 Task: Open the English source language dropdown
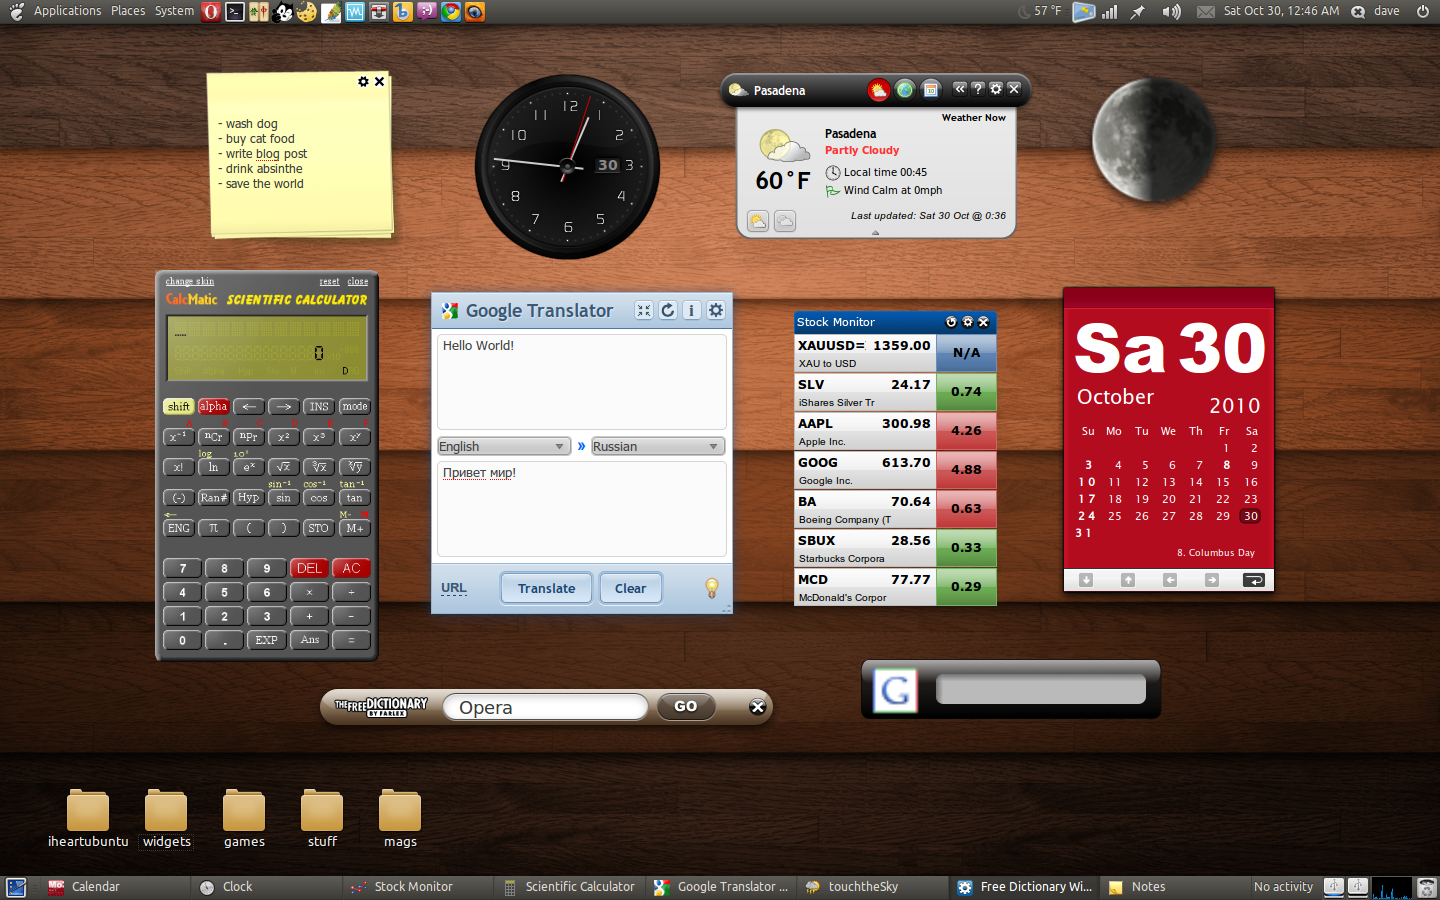[504, 446]
